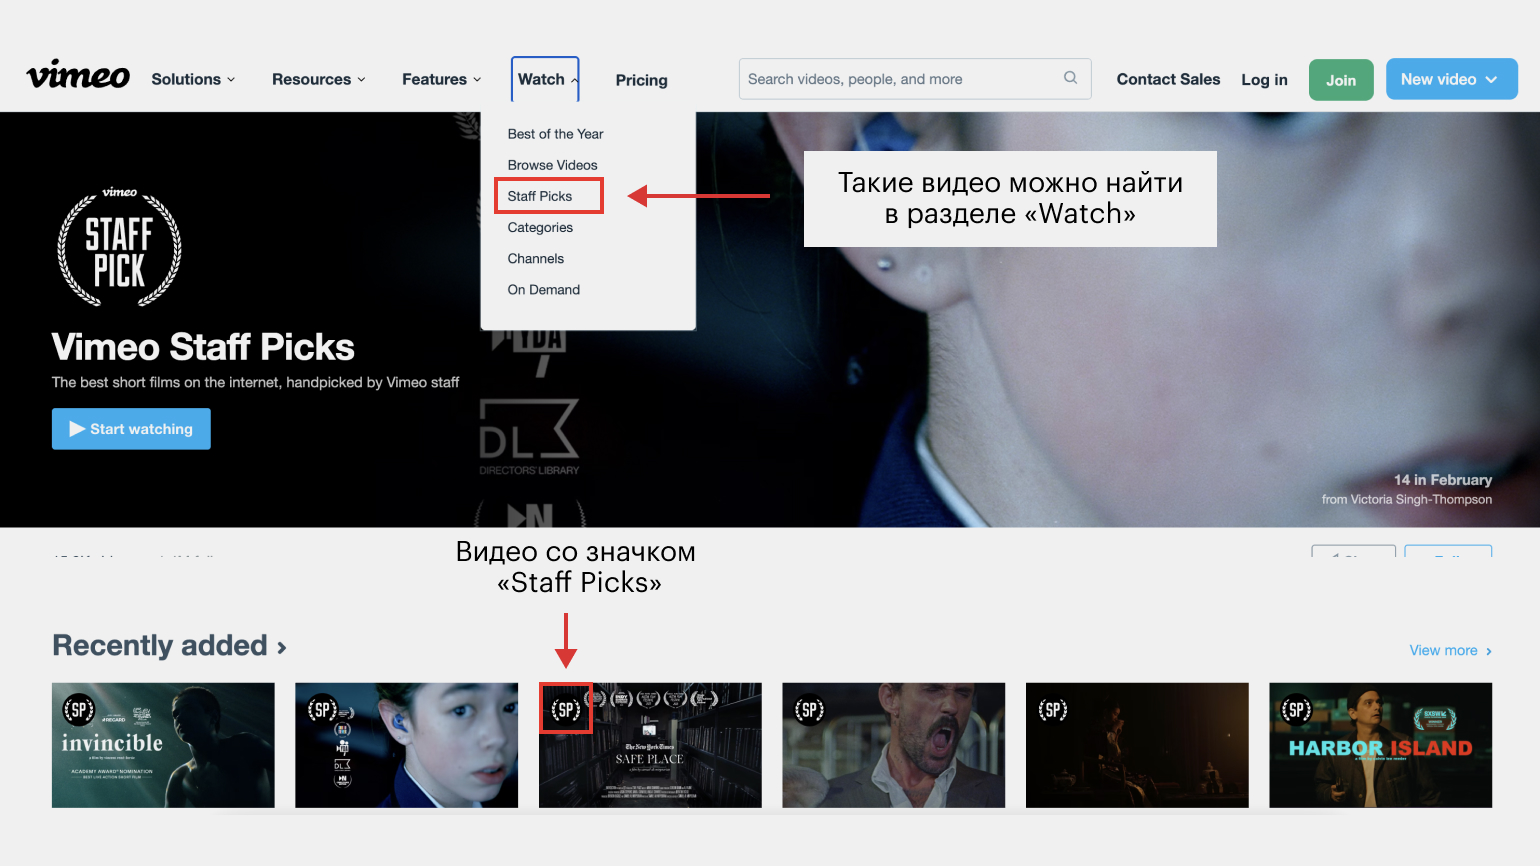Click the Recently added chevron
The height and width of the screenshot is (866, 1540).
click(282, 648)
